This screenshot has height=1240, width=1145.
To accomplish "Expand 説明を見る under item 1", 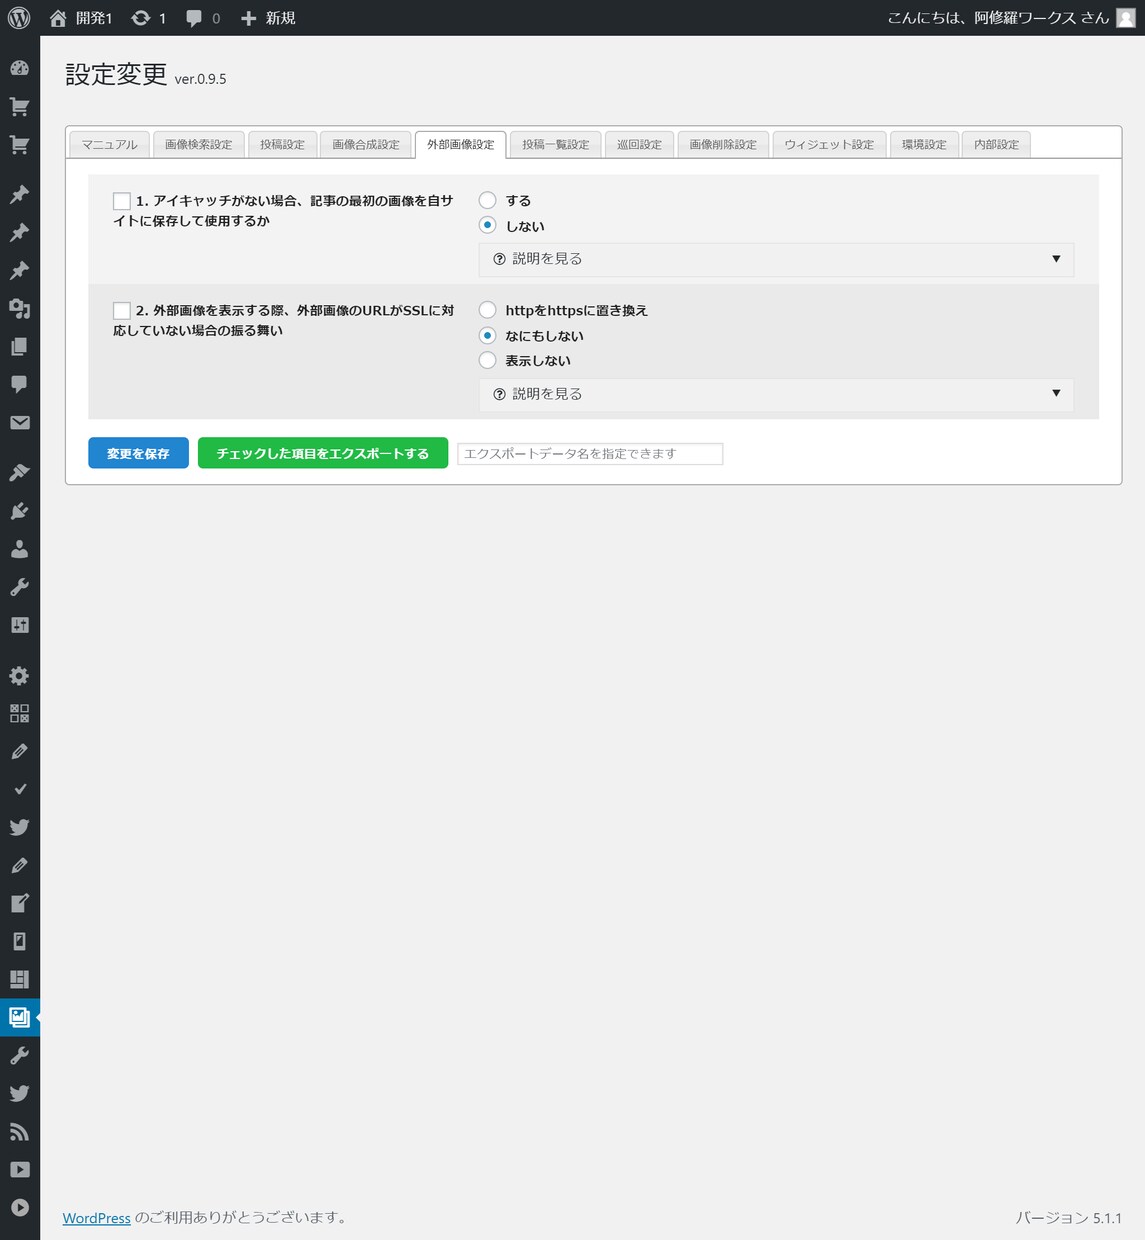I will [776, 259].
